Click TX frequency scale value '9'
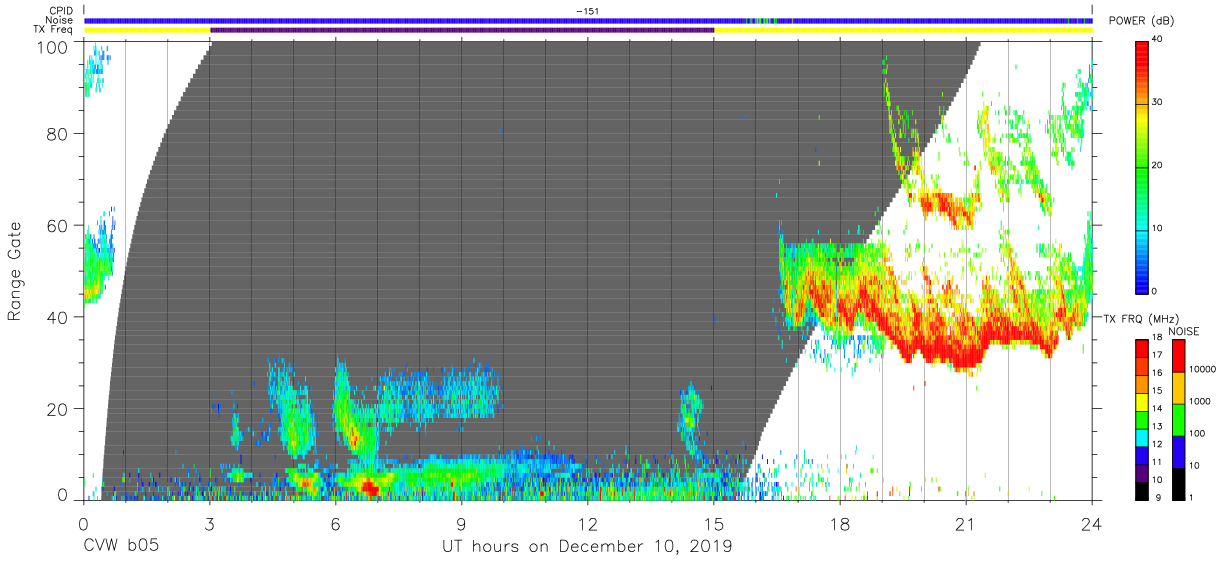This screenshot has height=567, width=1228. point(1160,497)
